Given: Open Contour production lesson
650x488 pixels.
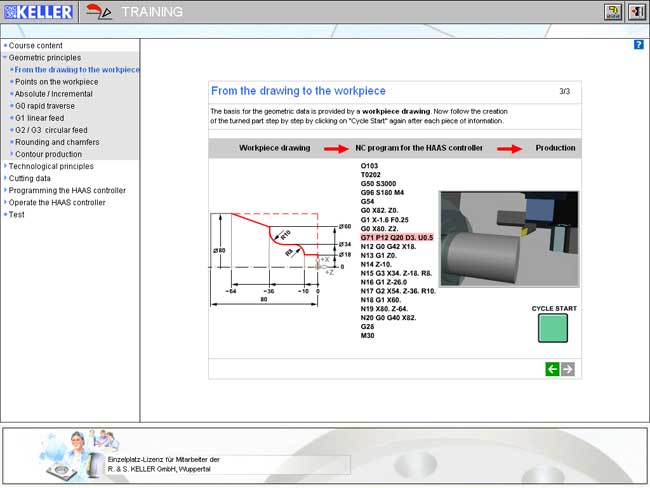Looking at the screenshot, I should point(48,154).
